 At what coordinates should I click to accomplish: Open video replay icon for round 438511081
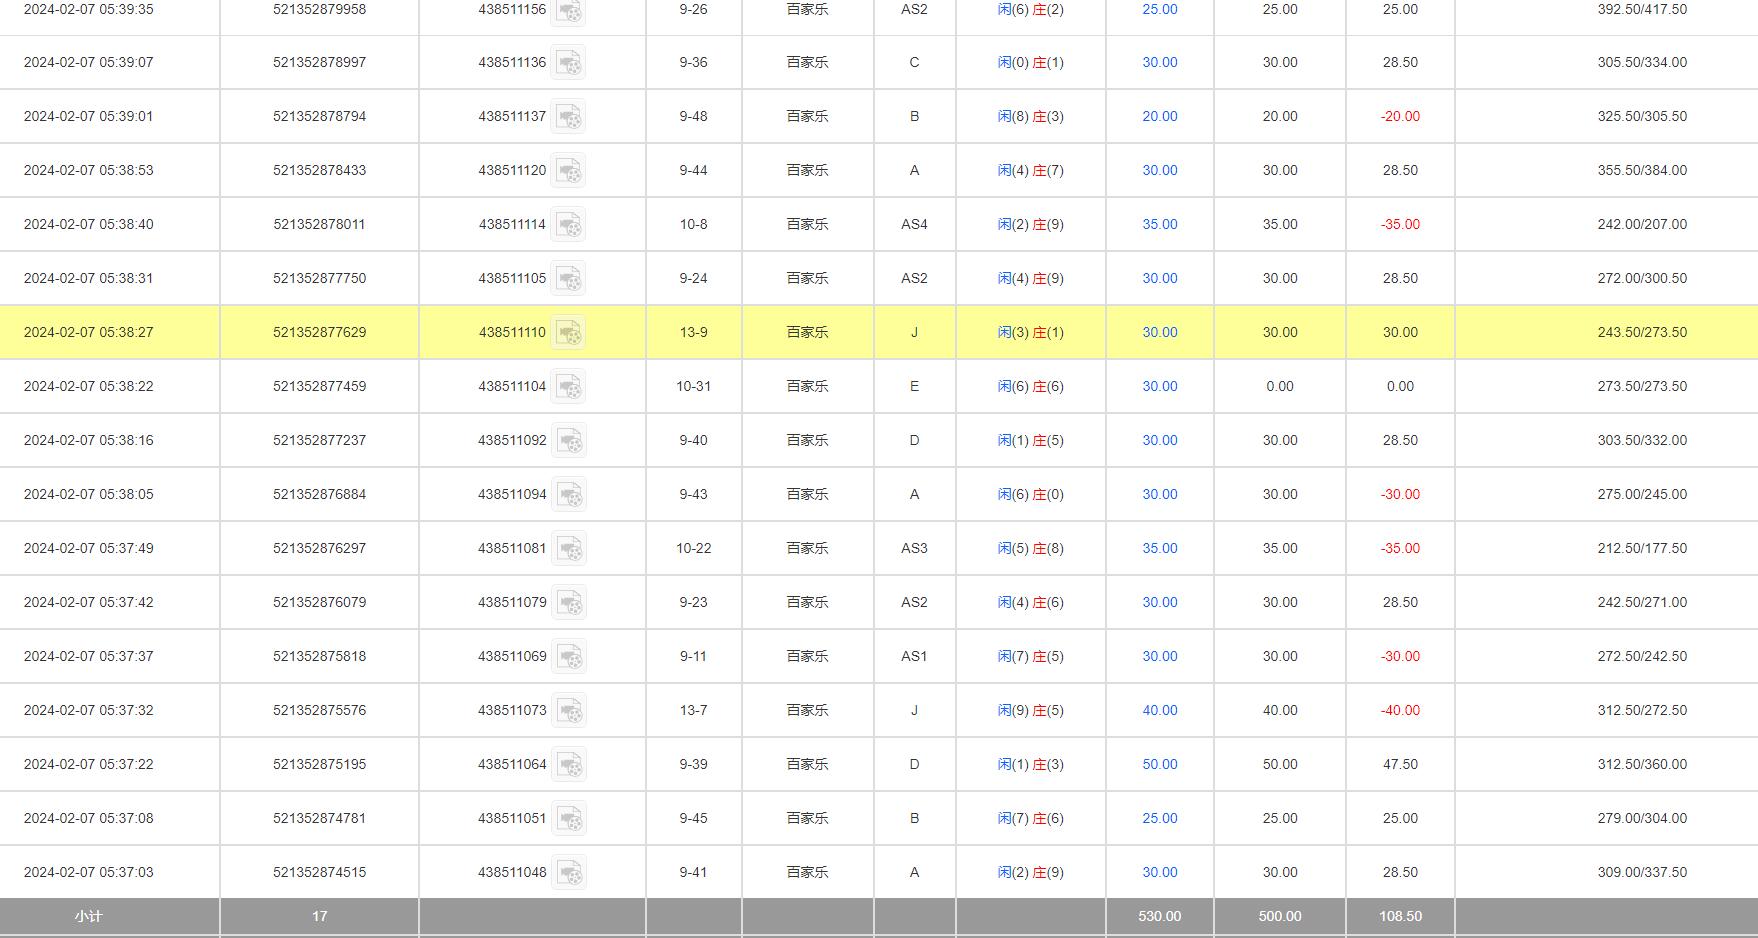[569, 548]
